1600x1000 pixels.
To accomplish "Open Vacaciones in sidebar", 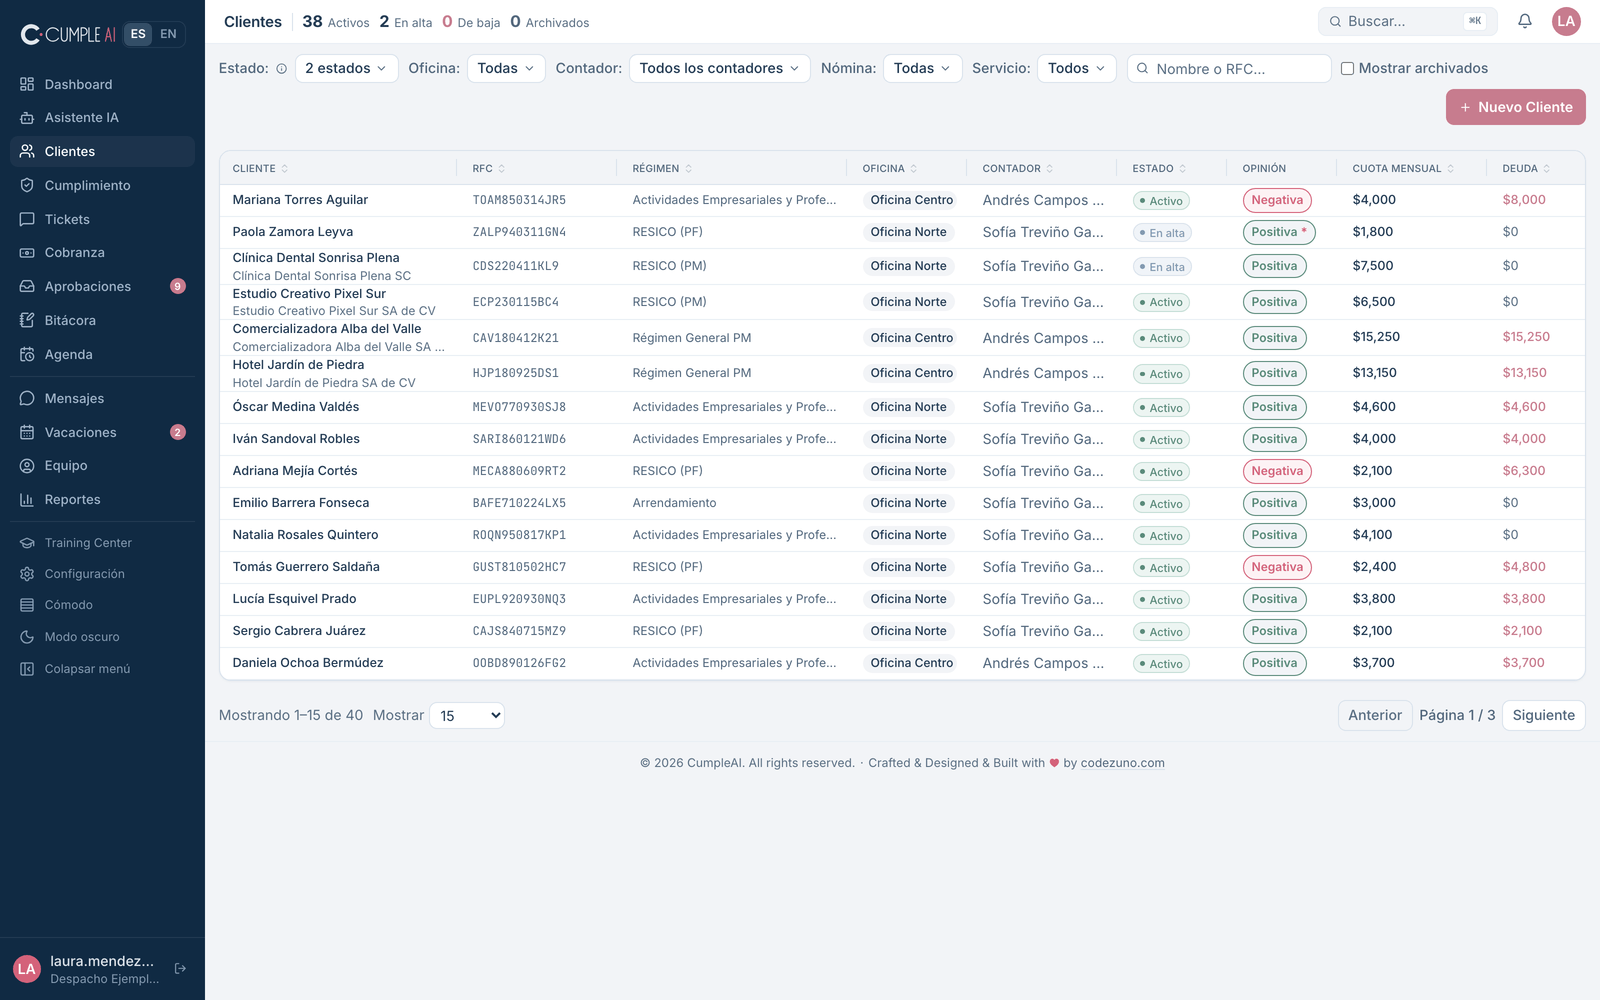I will pyautogui.click(x=102, y=432).
